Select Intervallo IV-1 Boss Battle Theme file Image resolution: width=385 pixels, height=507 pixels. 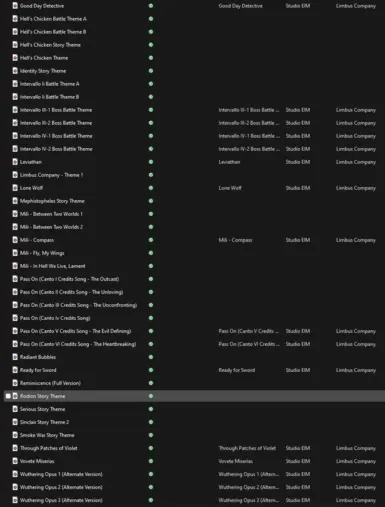point(56,136)
